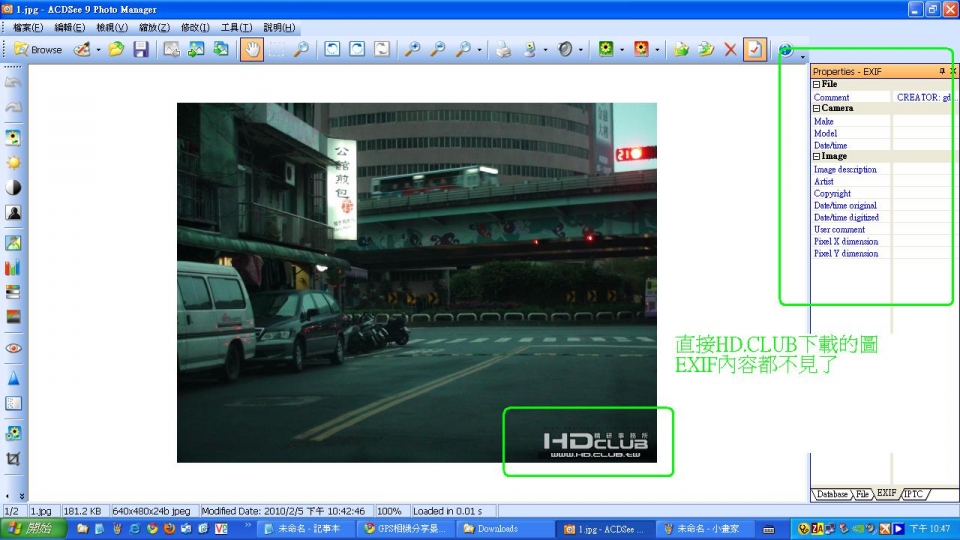Select the Hand scroll tool
The height and width of the screenshot is (540, 960).
[x=252, y=50]
